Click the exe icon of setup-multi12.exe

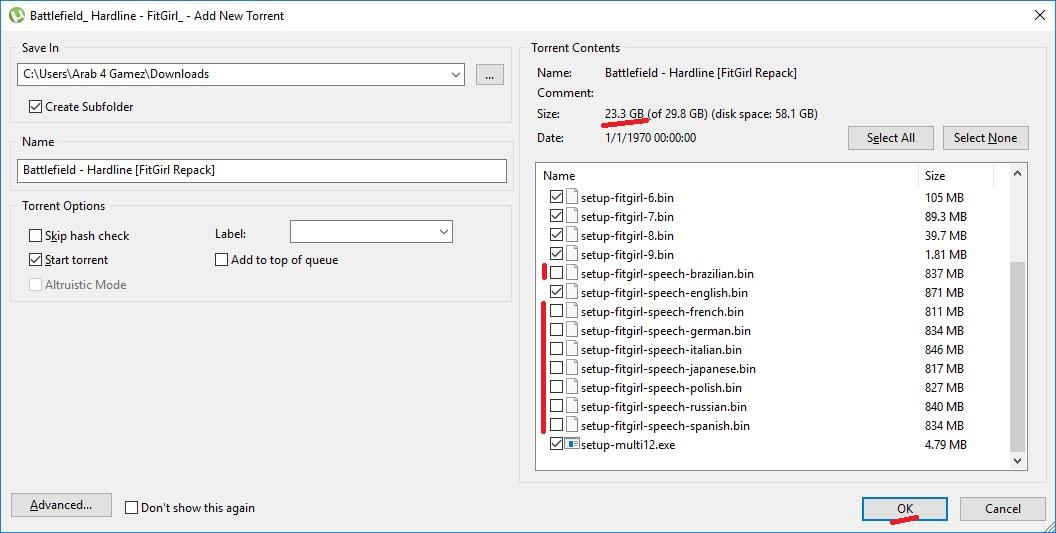(572, 444)
